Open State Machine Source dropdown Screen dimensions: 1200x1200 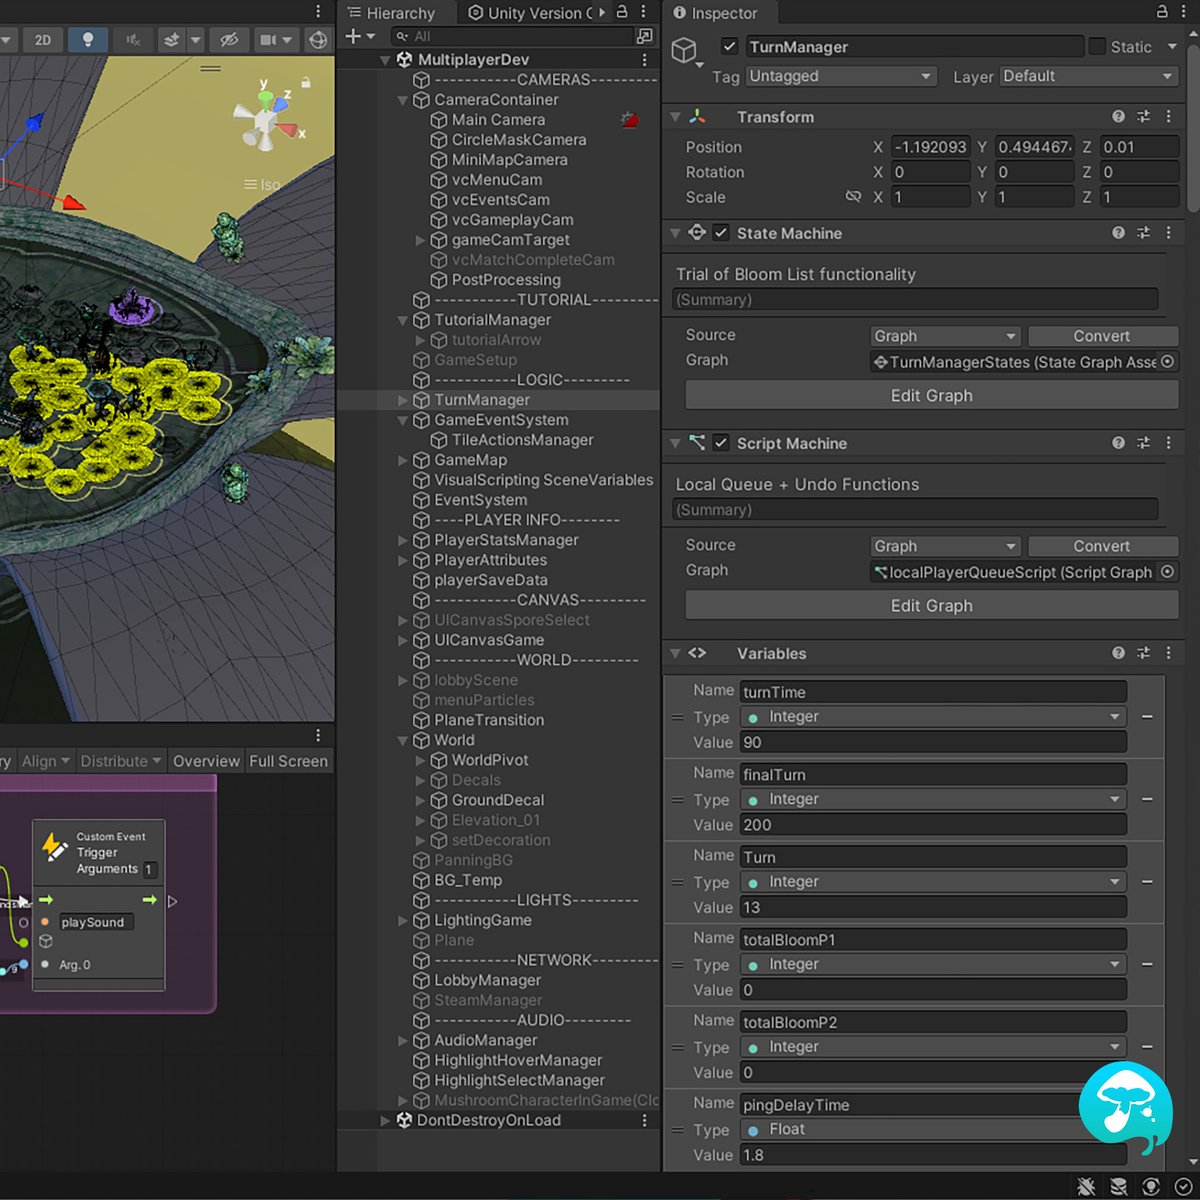[945, 336]
